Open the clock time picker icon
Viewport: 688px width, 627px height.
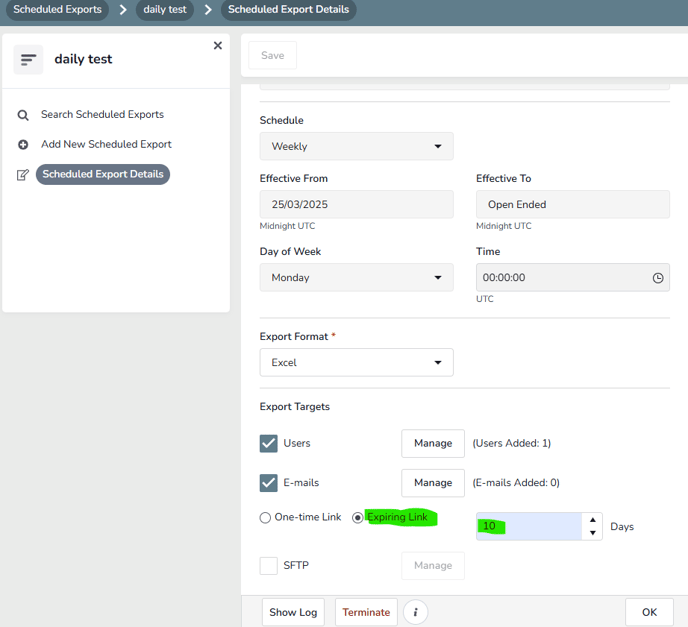[x=658, y=278]
